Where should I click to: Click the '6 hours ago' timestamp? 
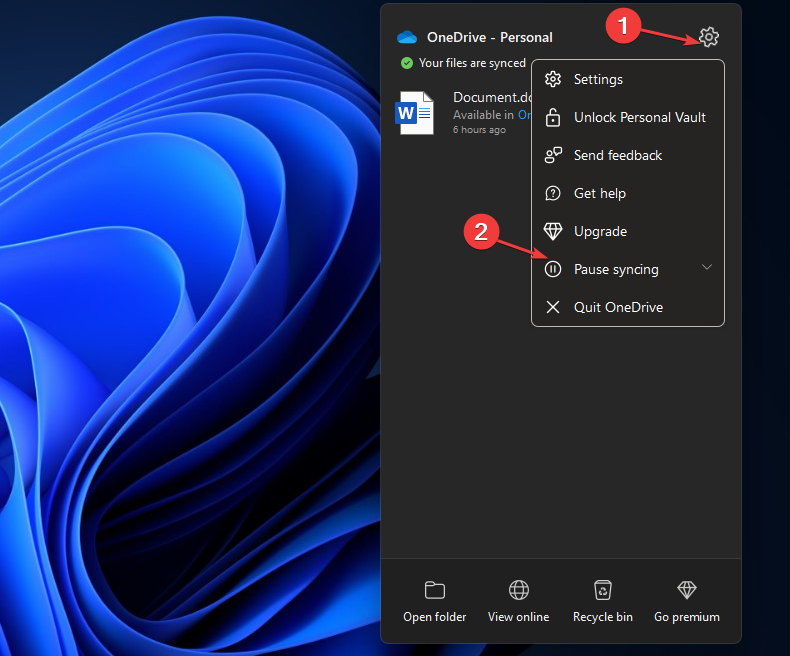[x=479, y=129]
